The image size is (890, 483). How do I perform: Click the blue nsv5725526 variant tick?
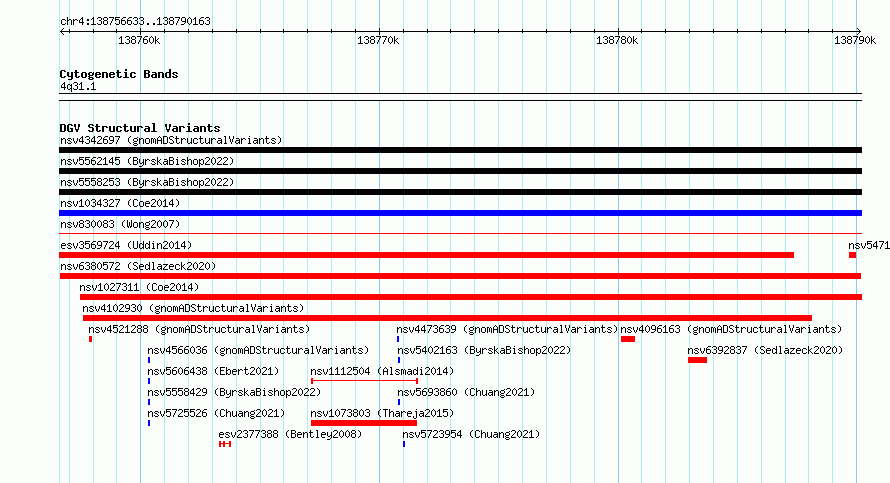click(x=149, y=423)
